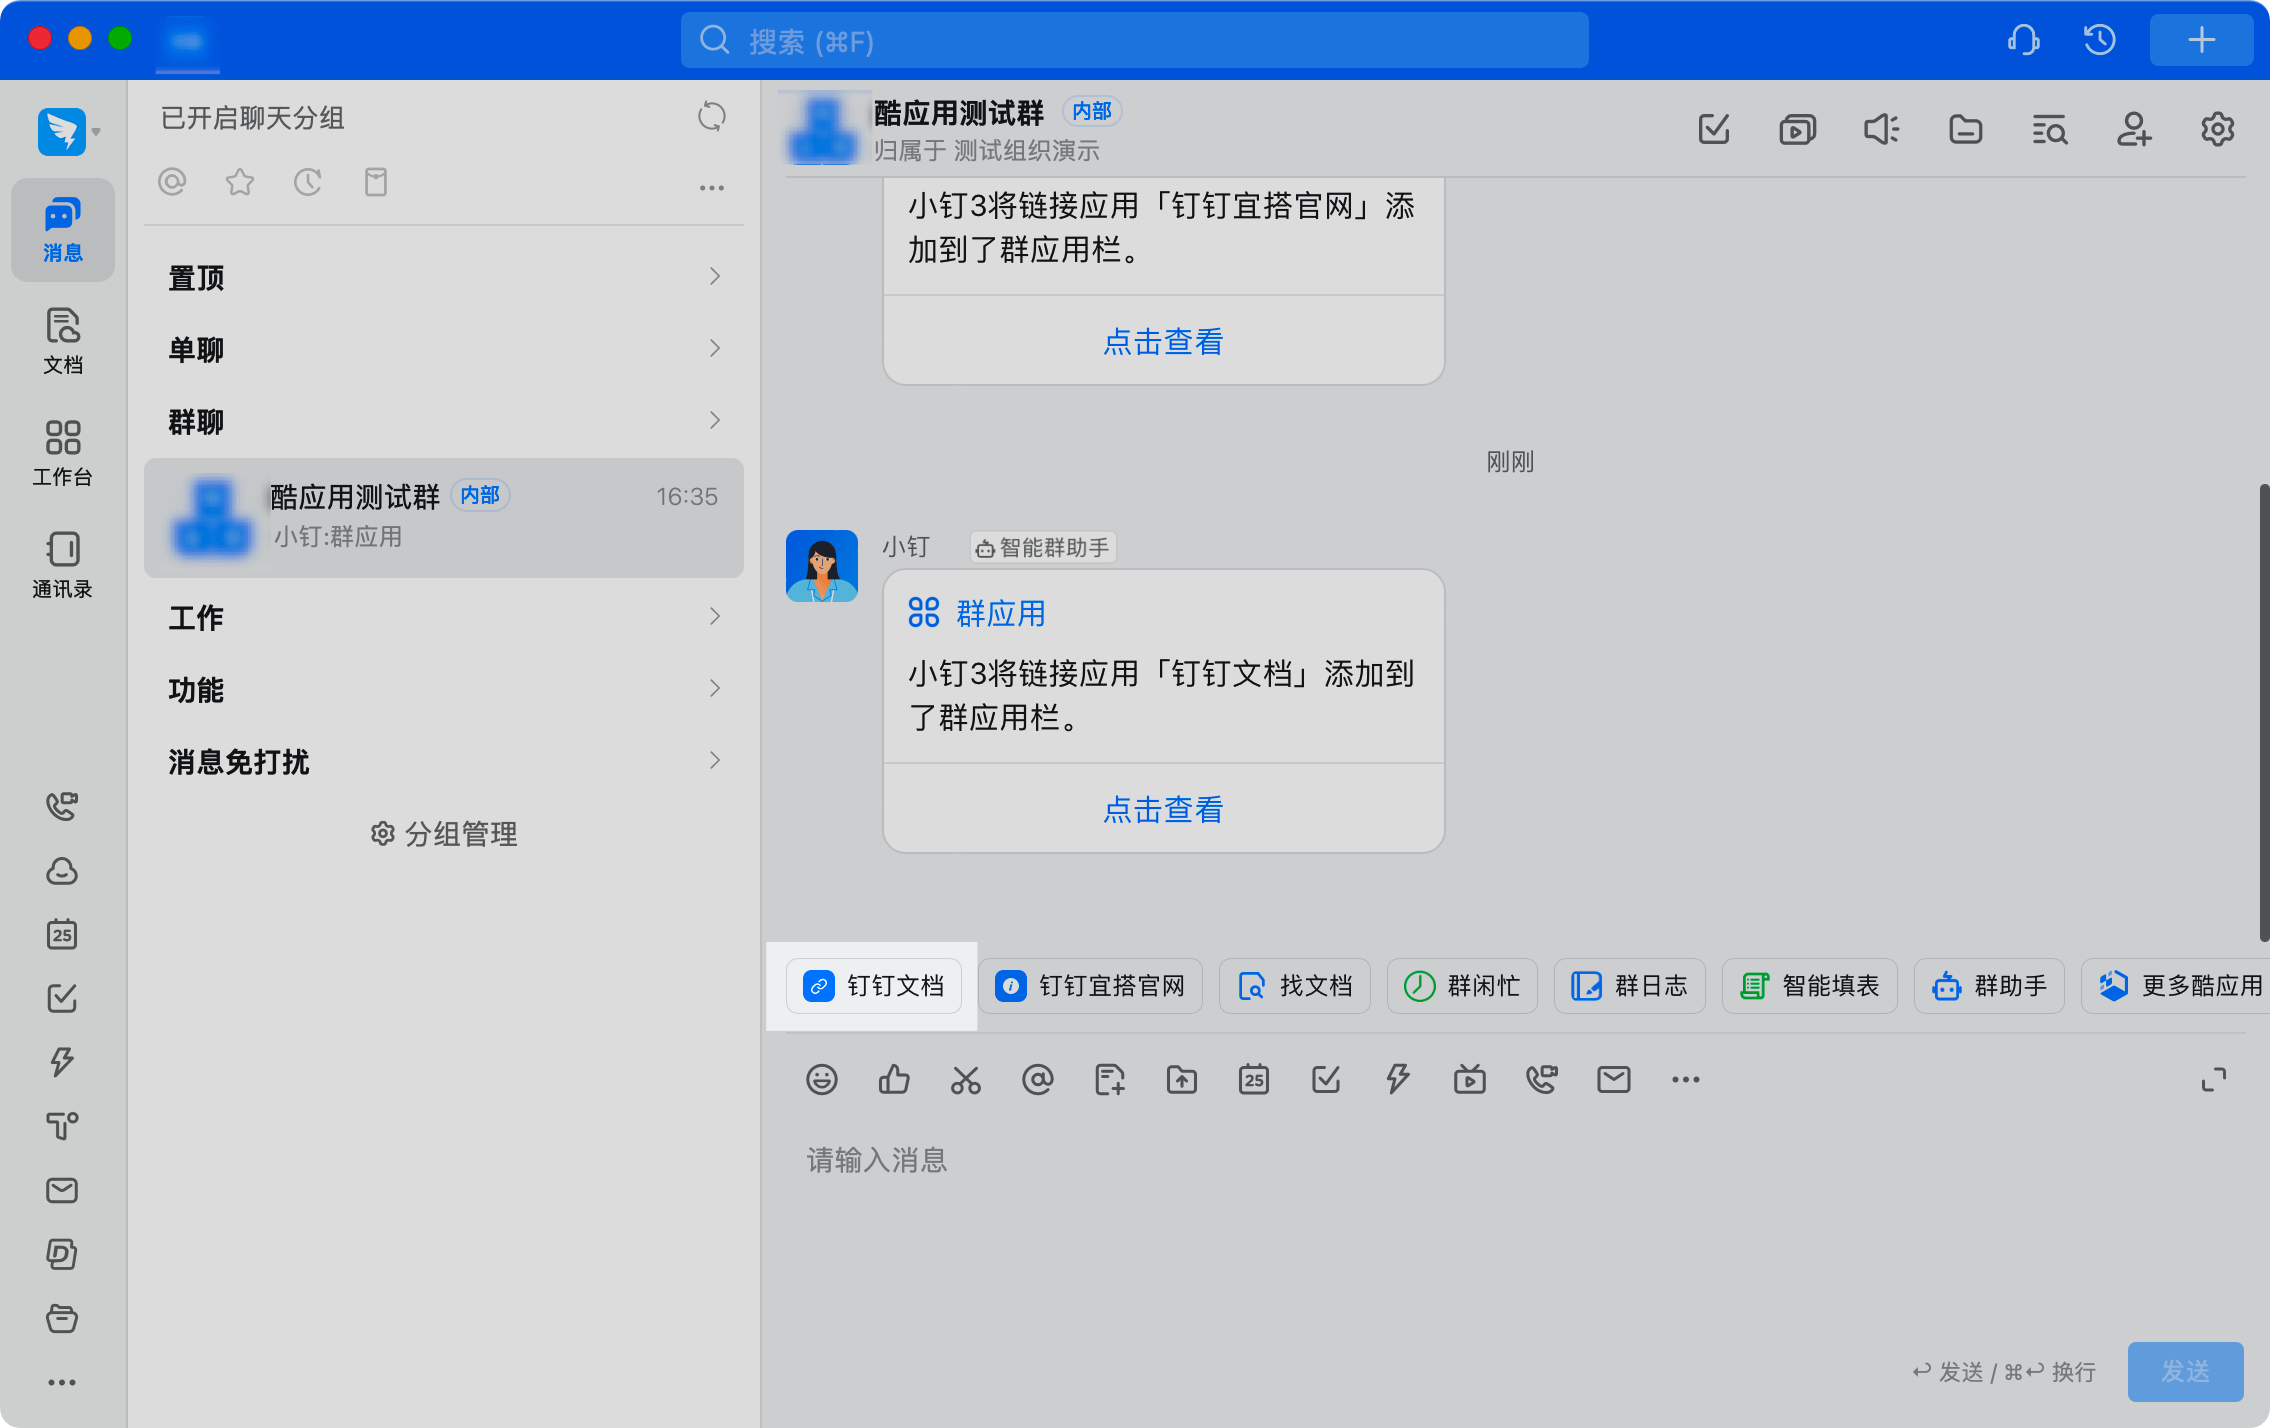Click the lightning bolt icon in left sidebar
This screenshot has height=1428, width=2270.
[62, 1062]
